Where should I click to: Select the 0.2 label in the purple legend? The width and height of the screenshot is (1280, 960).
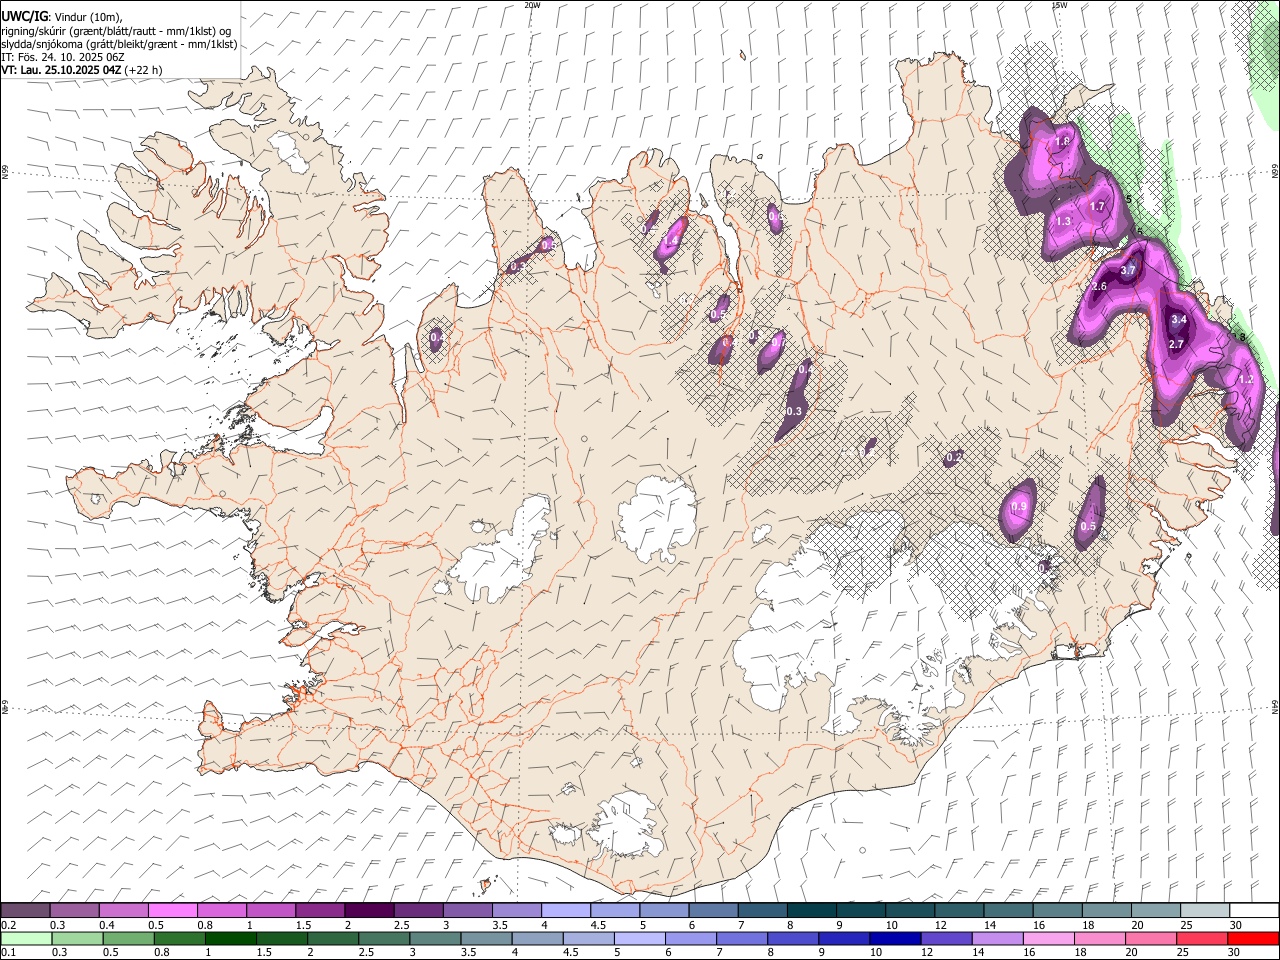[x=7, y=925]
